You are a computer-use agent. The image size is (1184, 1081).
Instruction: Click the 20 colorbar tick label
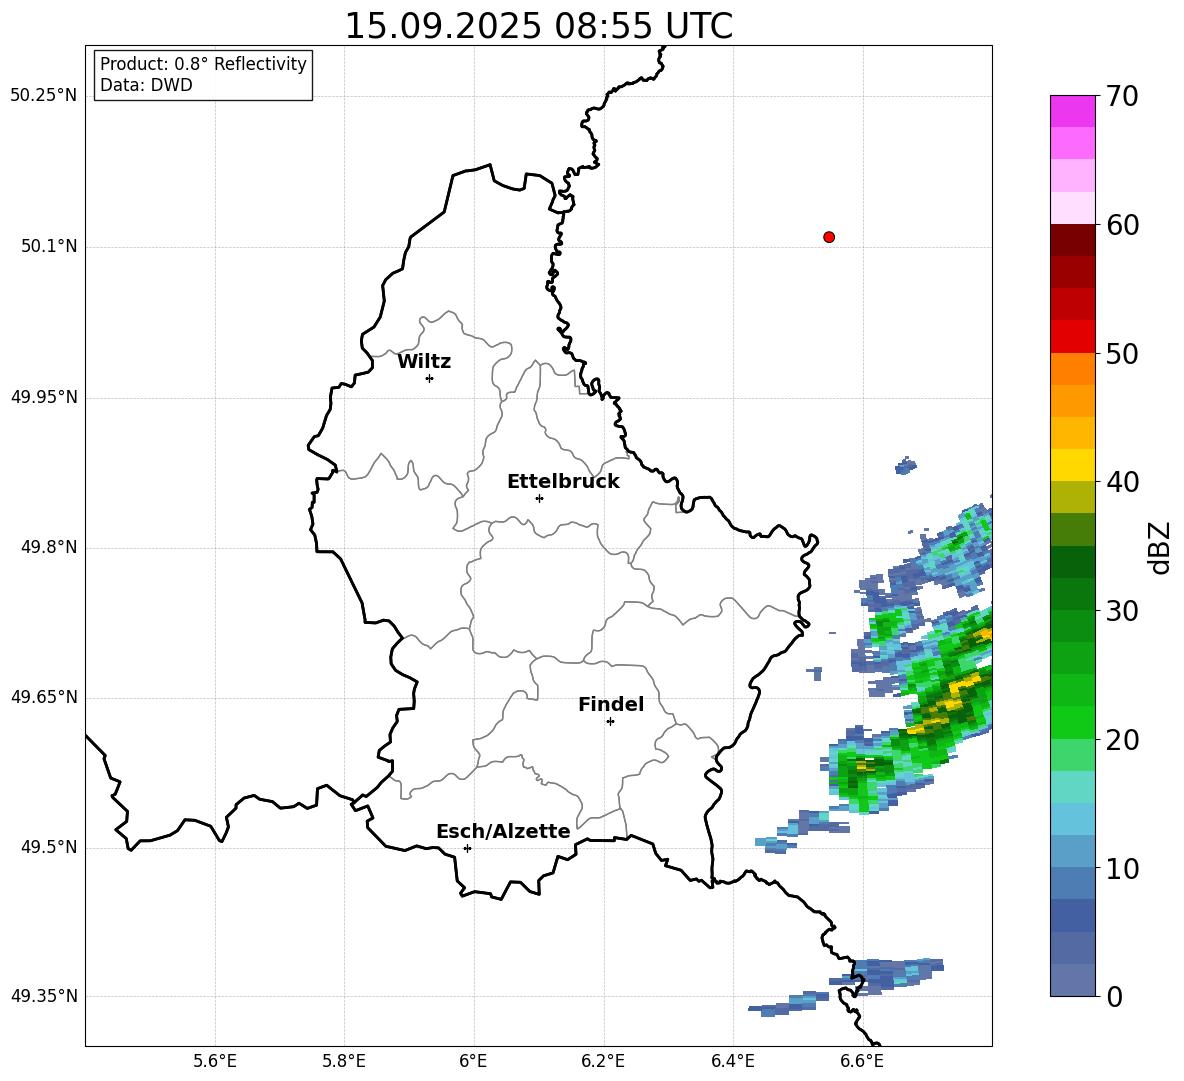(1123, 740)
